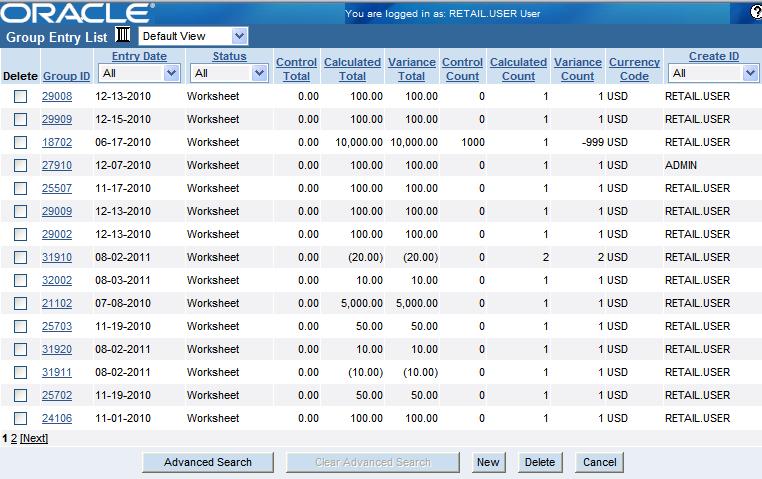Sort by Currency Code column header
The image size is (762, 479).
point(634,69)
